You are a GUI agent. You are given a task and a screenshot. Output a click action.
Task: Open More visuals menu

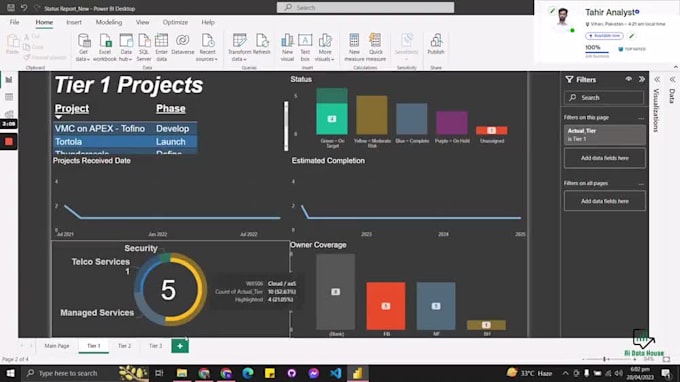[325, 47]
